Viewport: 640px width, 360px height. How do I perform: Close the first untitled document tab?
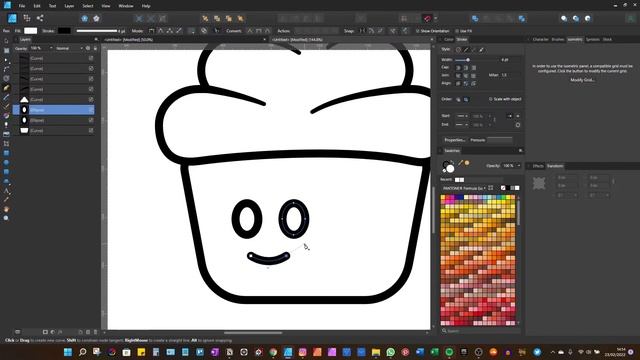tap(264, 40)
